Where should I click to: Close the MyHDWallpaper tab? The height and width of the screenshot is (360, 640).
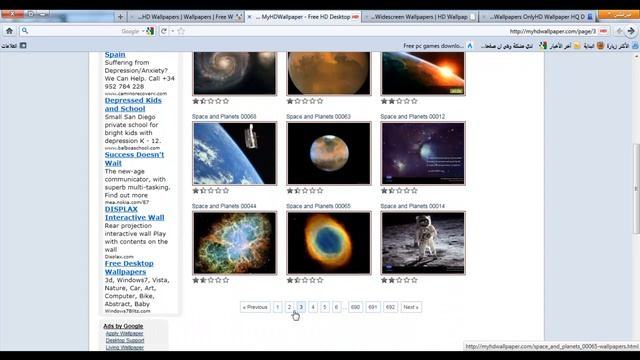[249, 17]
